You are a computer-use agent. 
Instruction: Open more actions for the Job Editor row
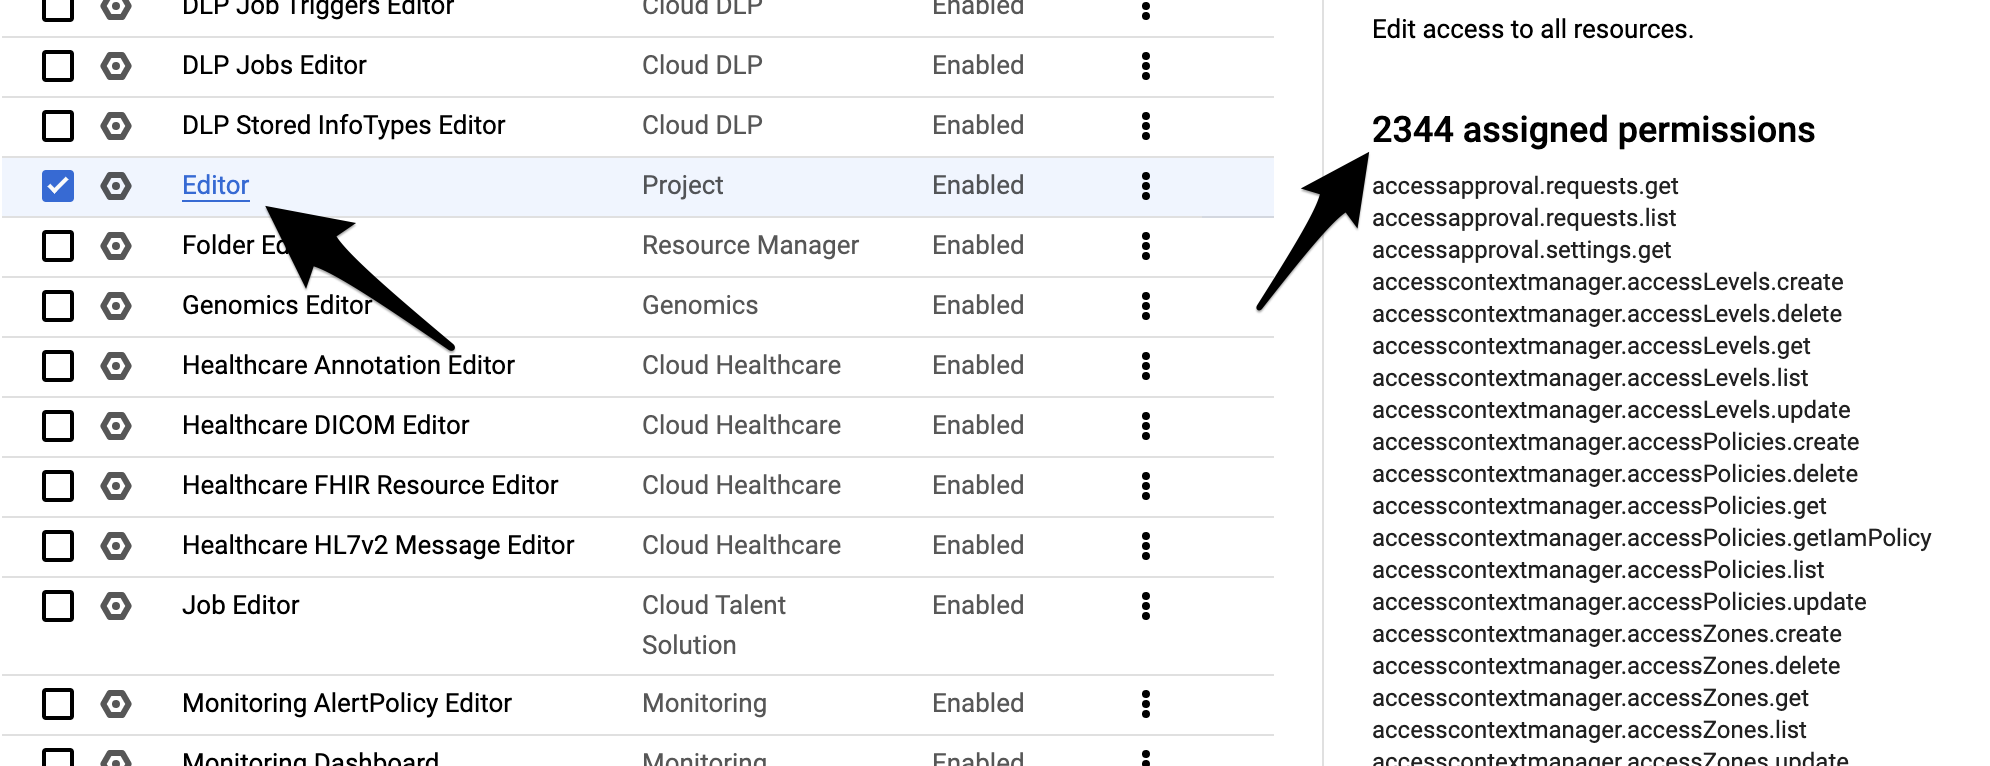(1146, 606)
